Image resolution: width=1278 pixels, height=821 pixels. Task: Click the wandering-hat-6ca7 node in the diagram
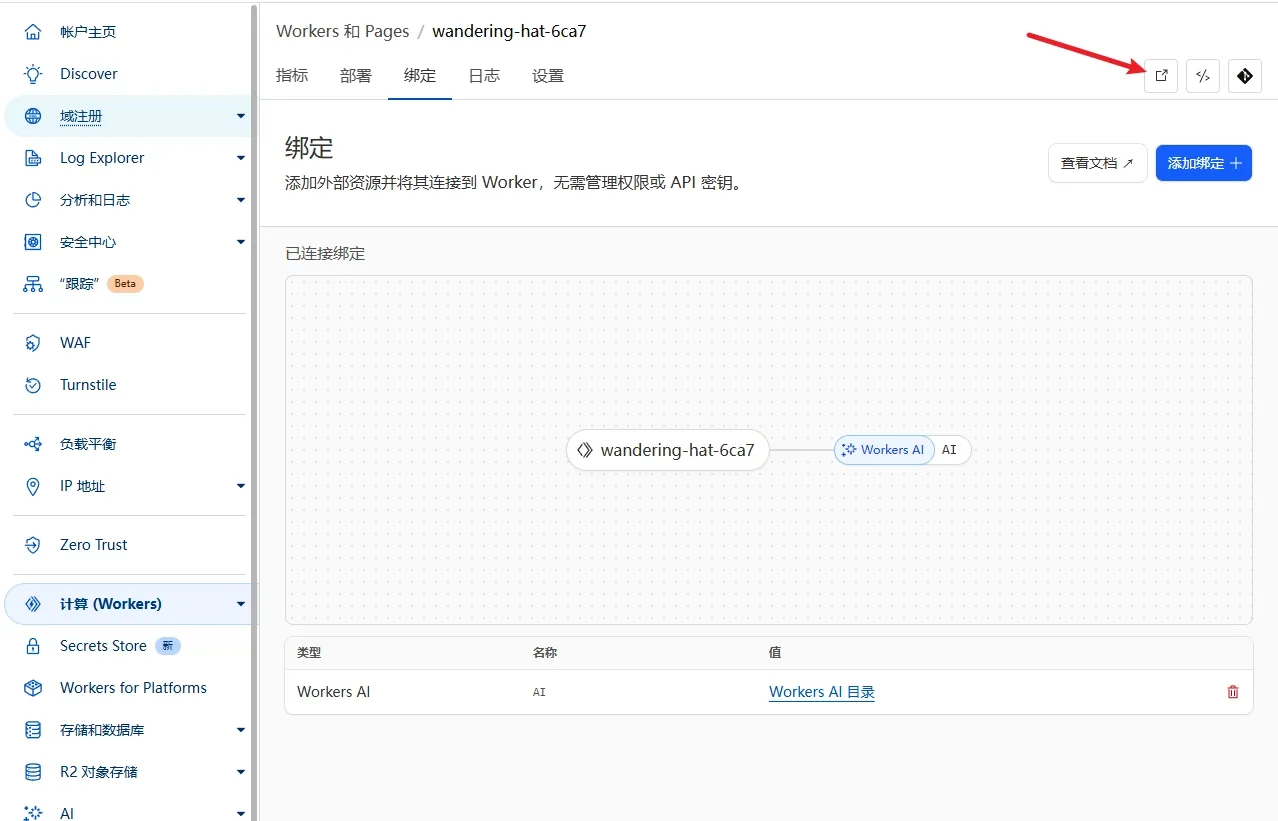tap(668, 450)
